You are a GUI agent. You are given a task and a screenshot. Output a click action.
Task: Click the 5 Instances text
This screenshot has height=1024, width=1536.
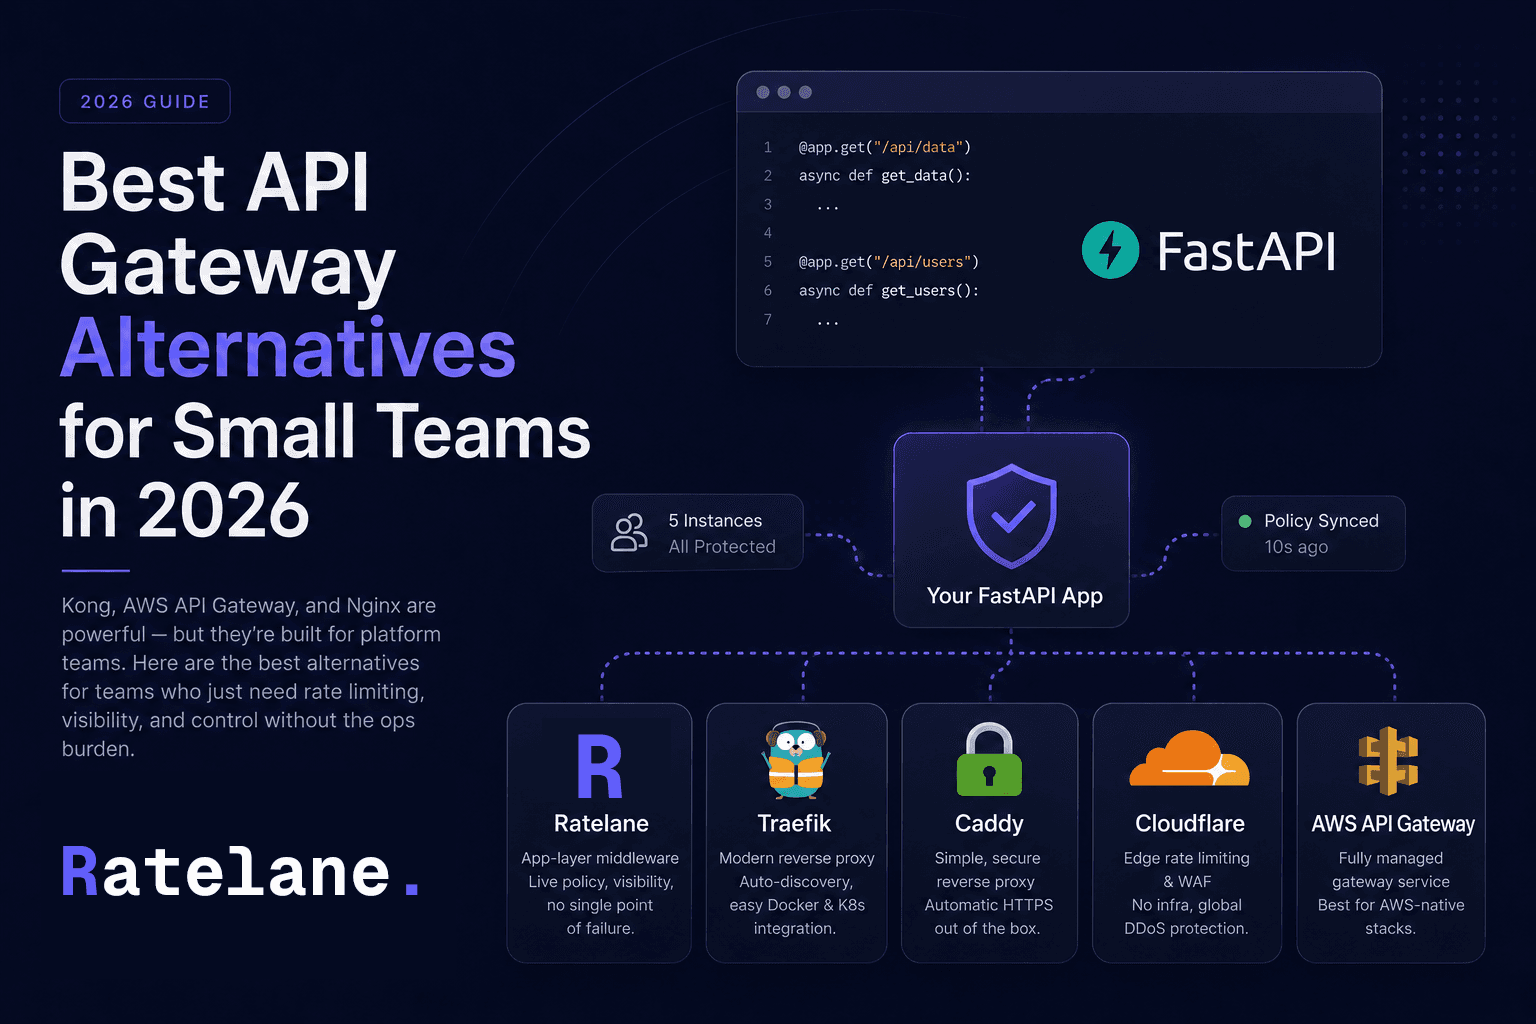click(715, 521)
